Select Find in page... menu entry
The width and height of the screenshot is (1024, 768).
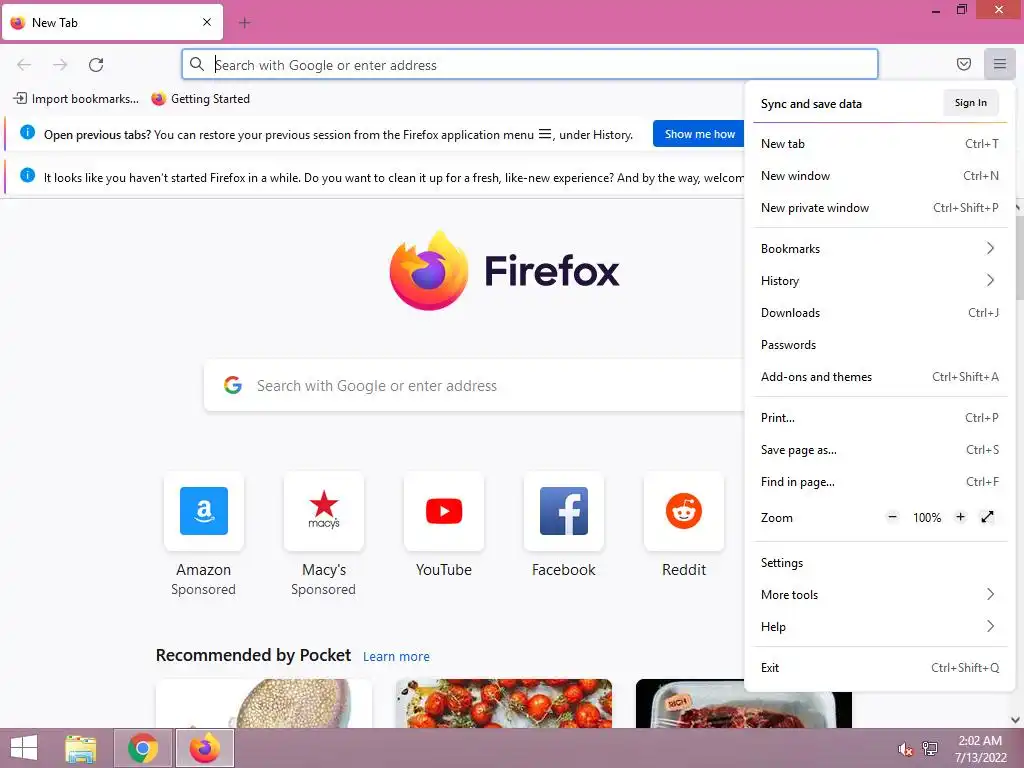tap(879, 481)
